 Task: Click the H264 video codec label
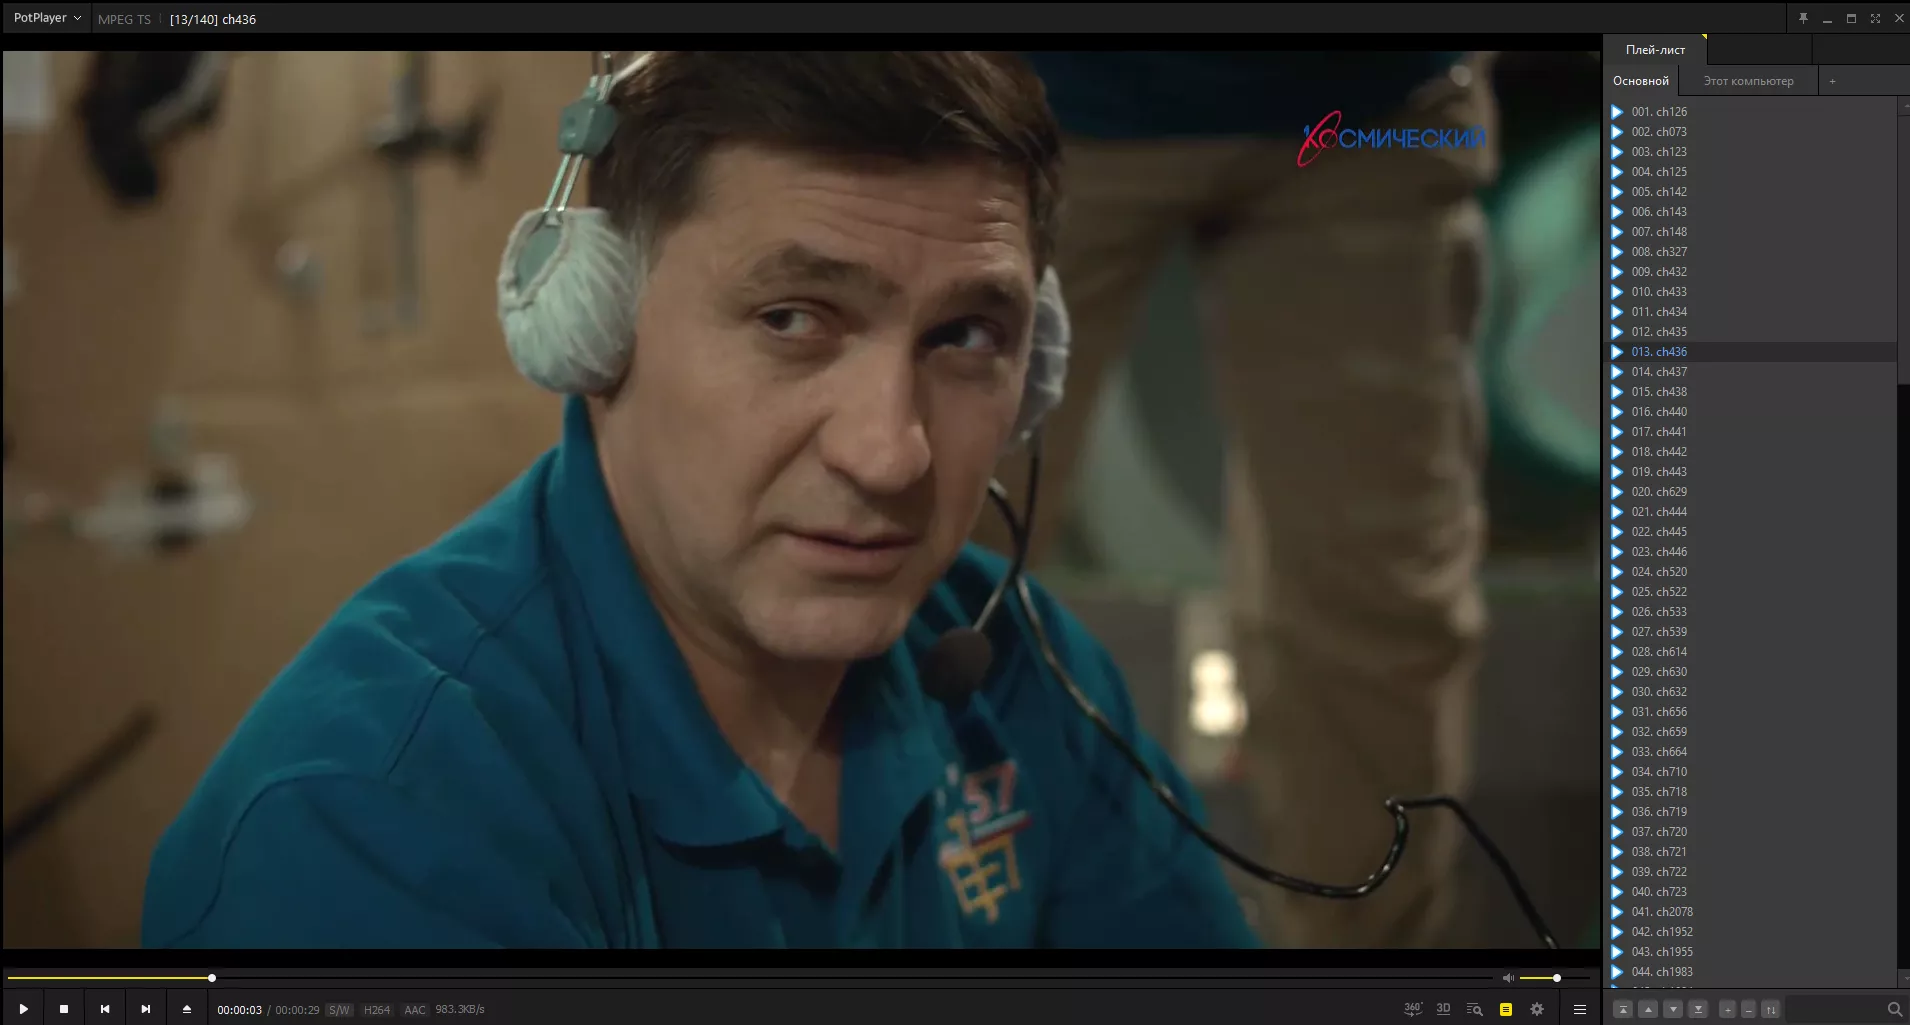pyautogui.click(x=377, y=1010)
